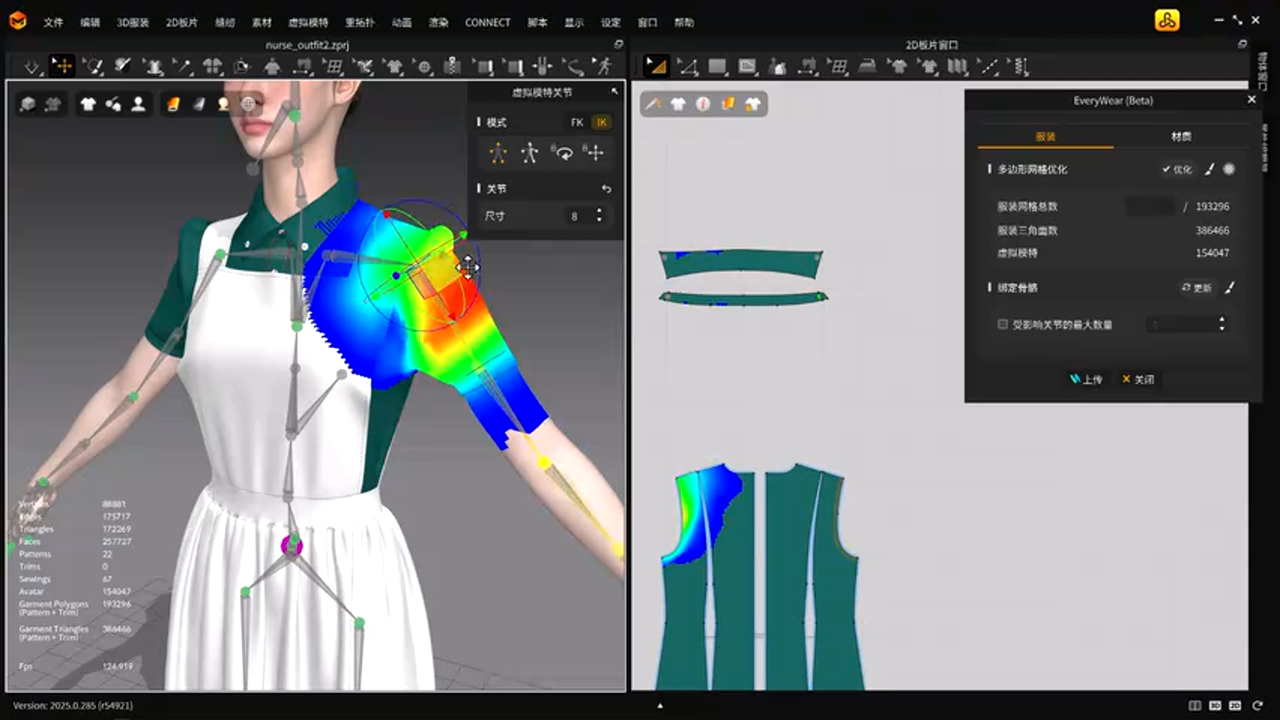Click the zipper tool icon in 3D toolbar
1280x720 pixels.
(452, 66)
